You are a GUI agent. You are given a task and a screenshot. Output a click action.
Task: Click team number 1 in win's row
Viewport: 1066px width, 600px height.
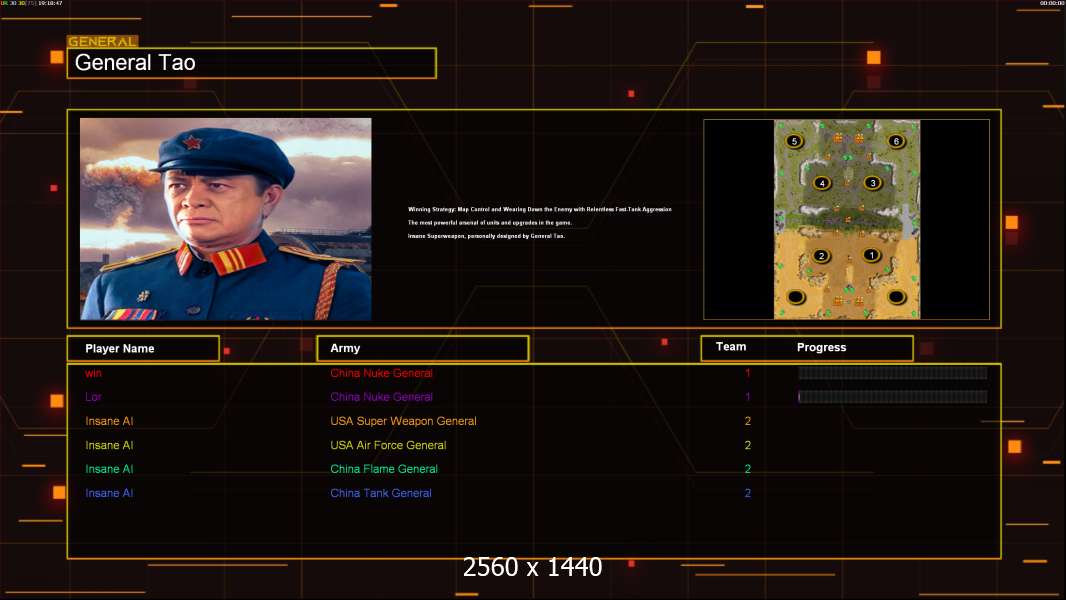[748, 373]
